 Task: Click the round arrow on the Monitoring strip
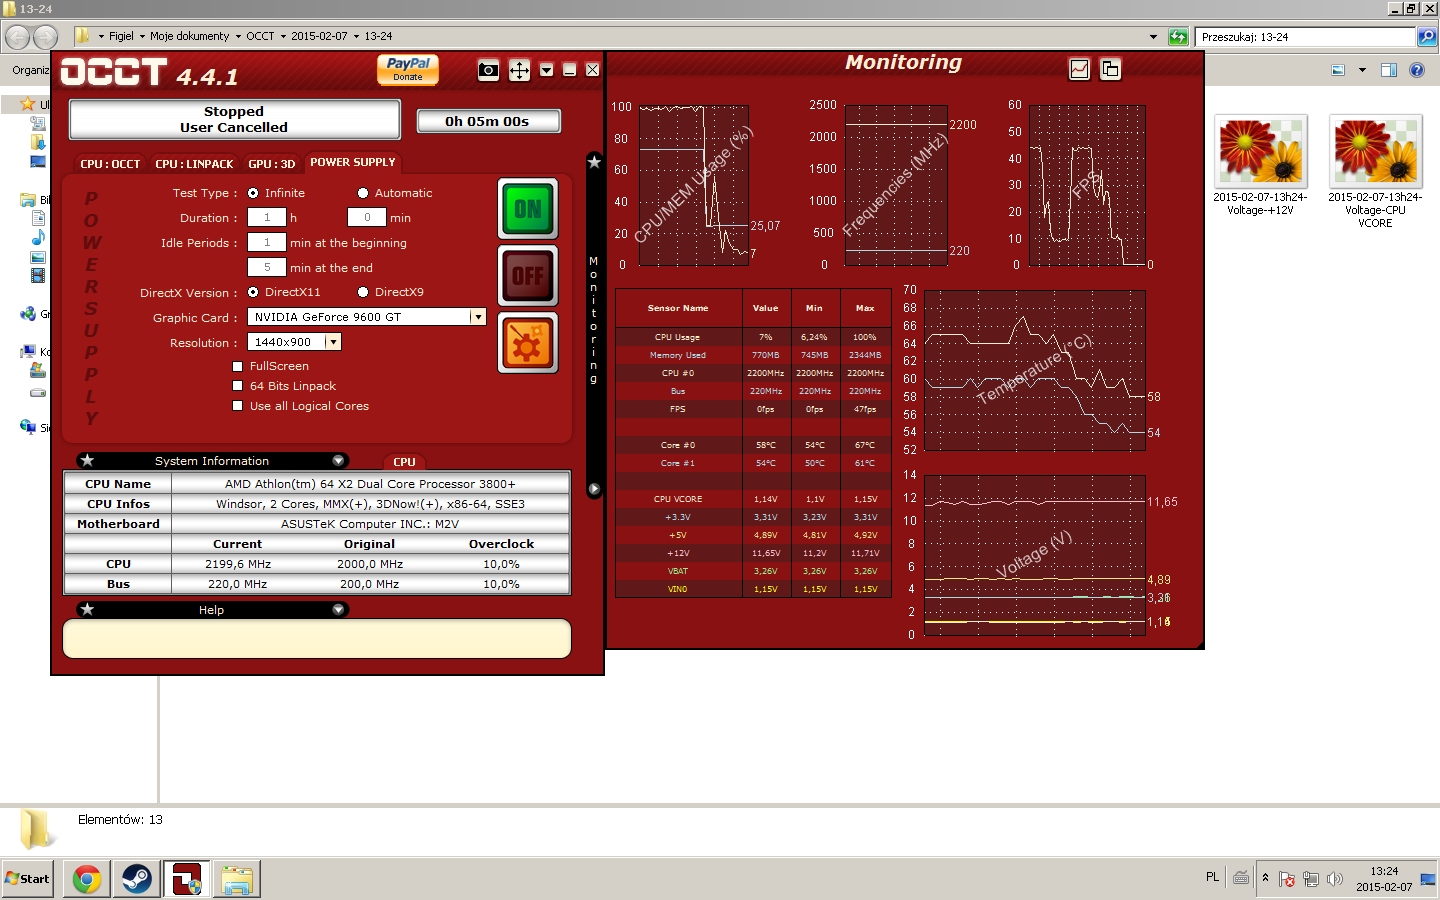click(x=594, y=489)
